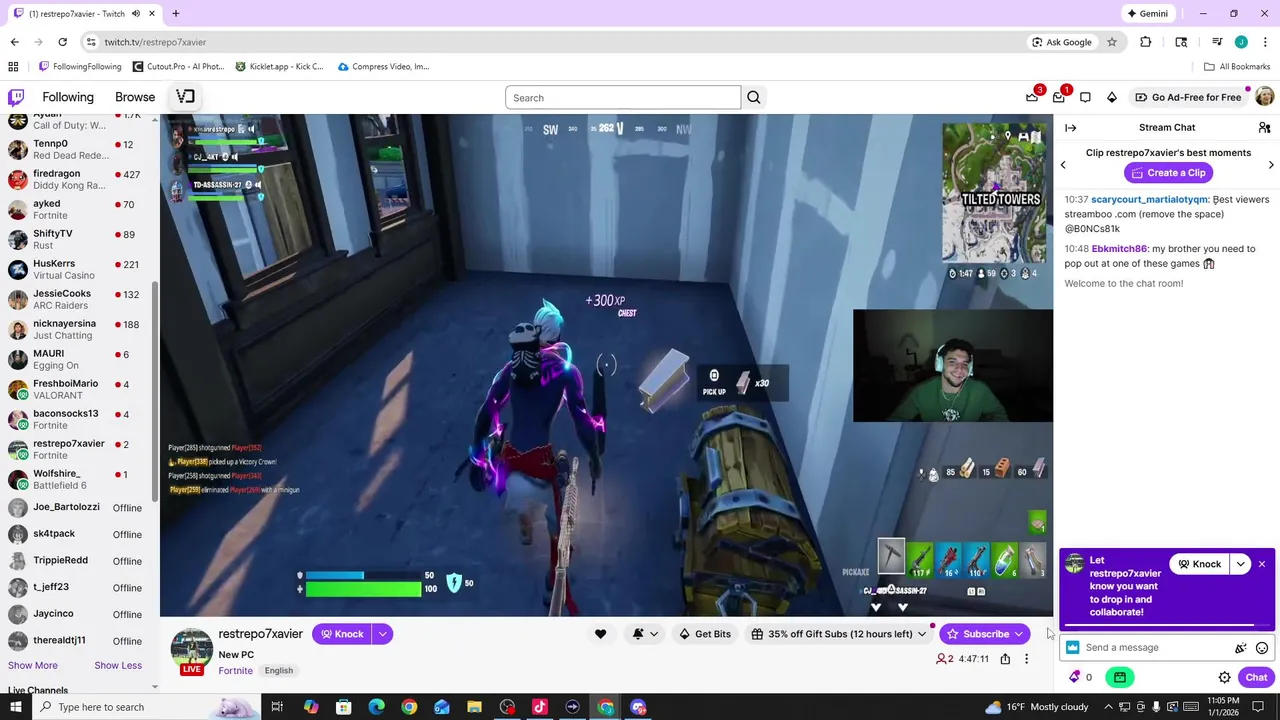Share the stream via share icon
1280x720 pixels.
[1005, 659]
